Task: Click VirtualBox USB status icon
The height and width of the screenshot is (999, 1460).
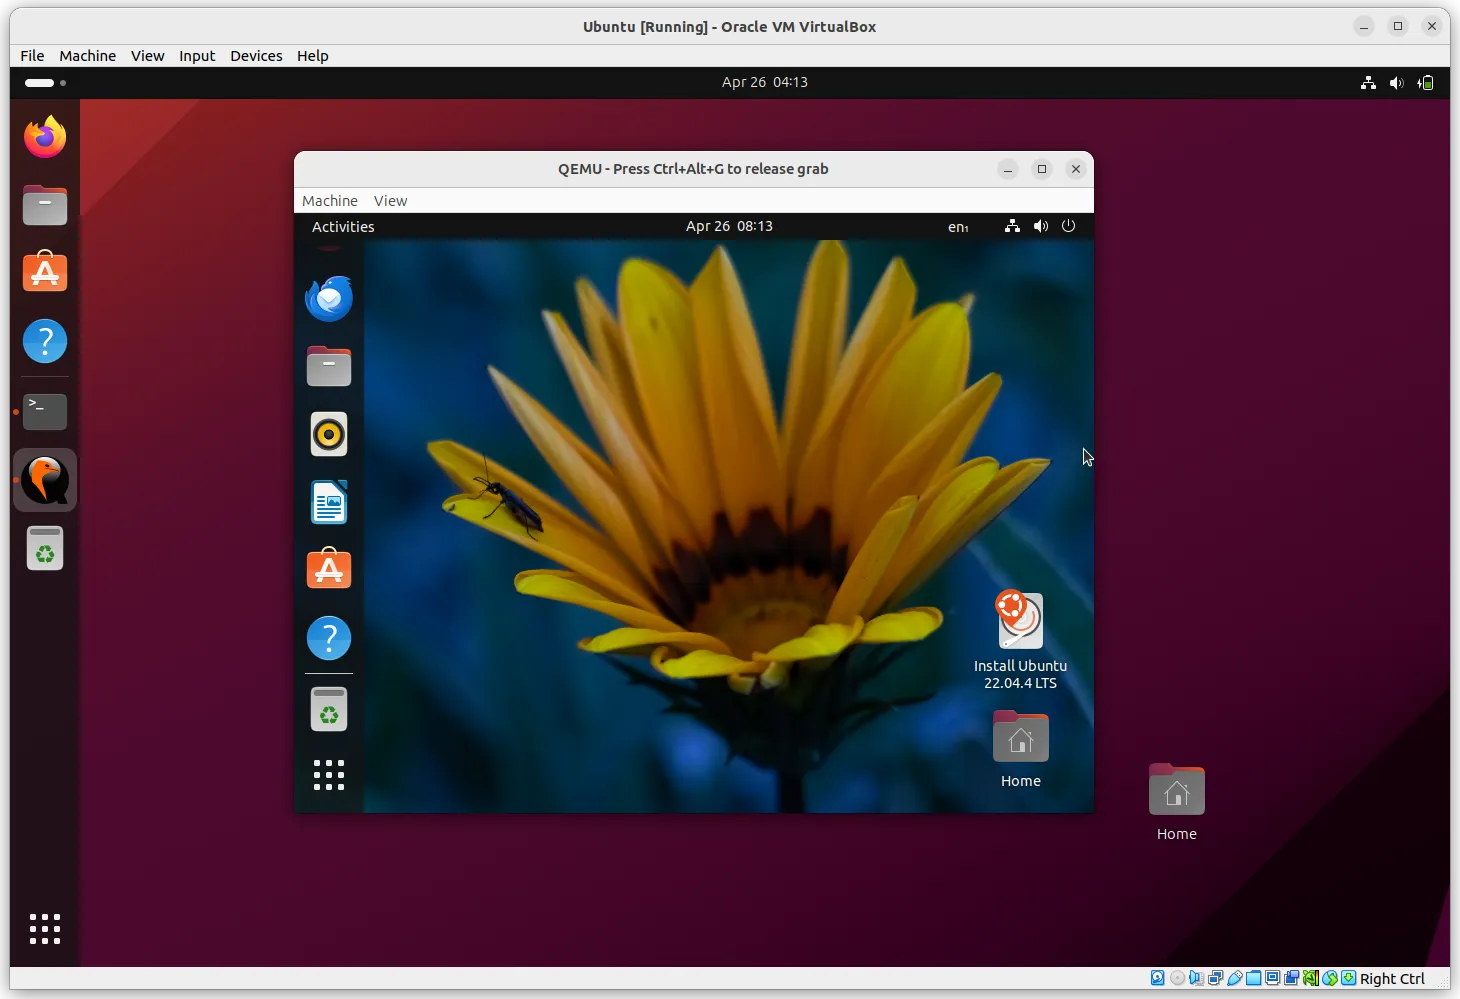Action: [x=1234, y=978]
